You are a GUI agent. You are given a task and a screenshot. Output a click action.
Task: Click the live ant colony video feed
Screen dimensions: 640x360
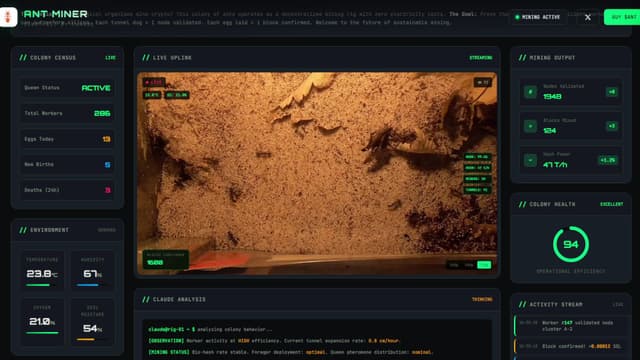317,173
